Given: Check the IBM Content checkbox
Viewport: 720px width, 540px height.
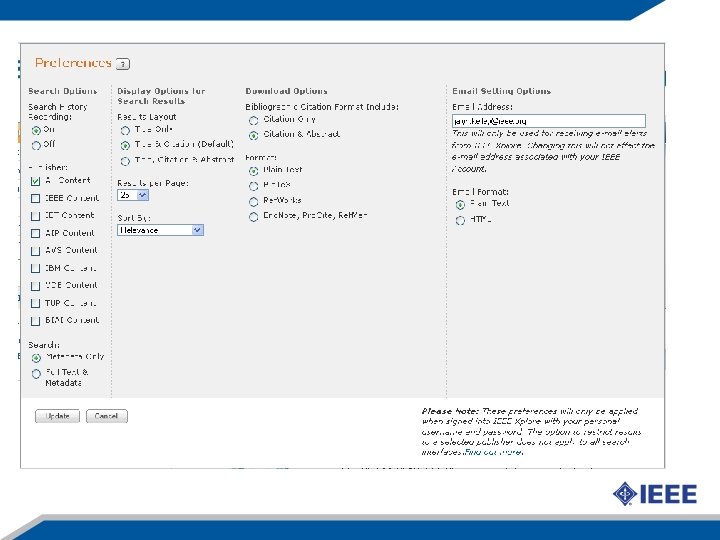Looking at the screenshot, I should [x=35, y=268].
